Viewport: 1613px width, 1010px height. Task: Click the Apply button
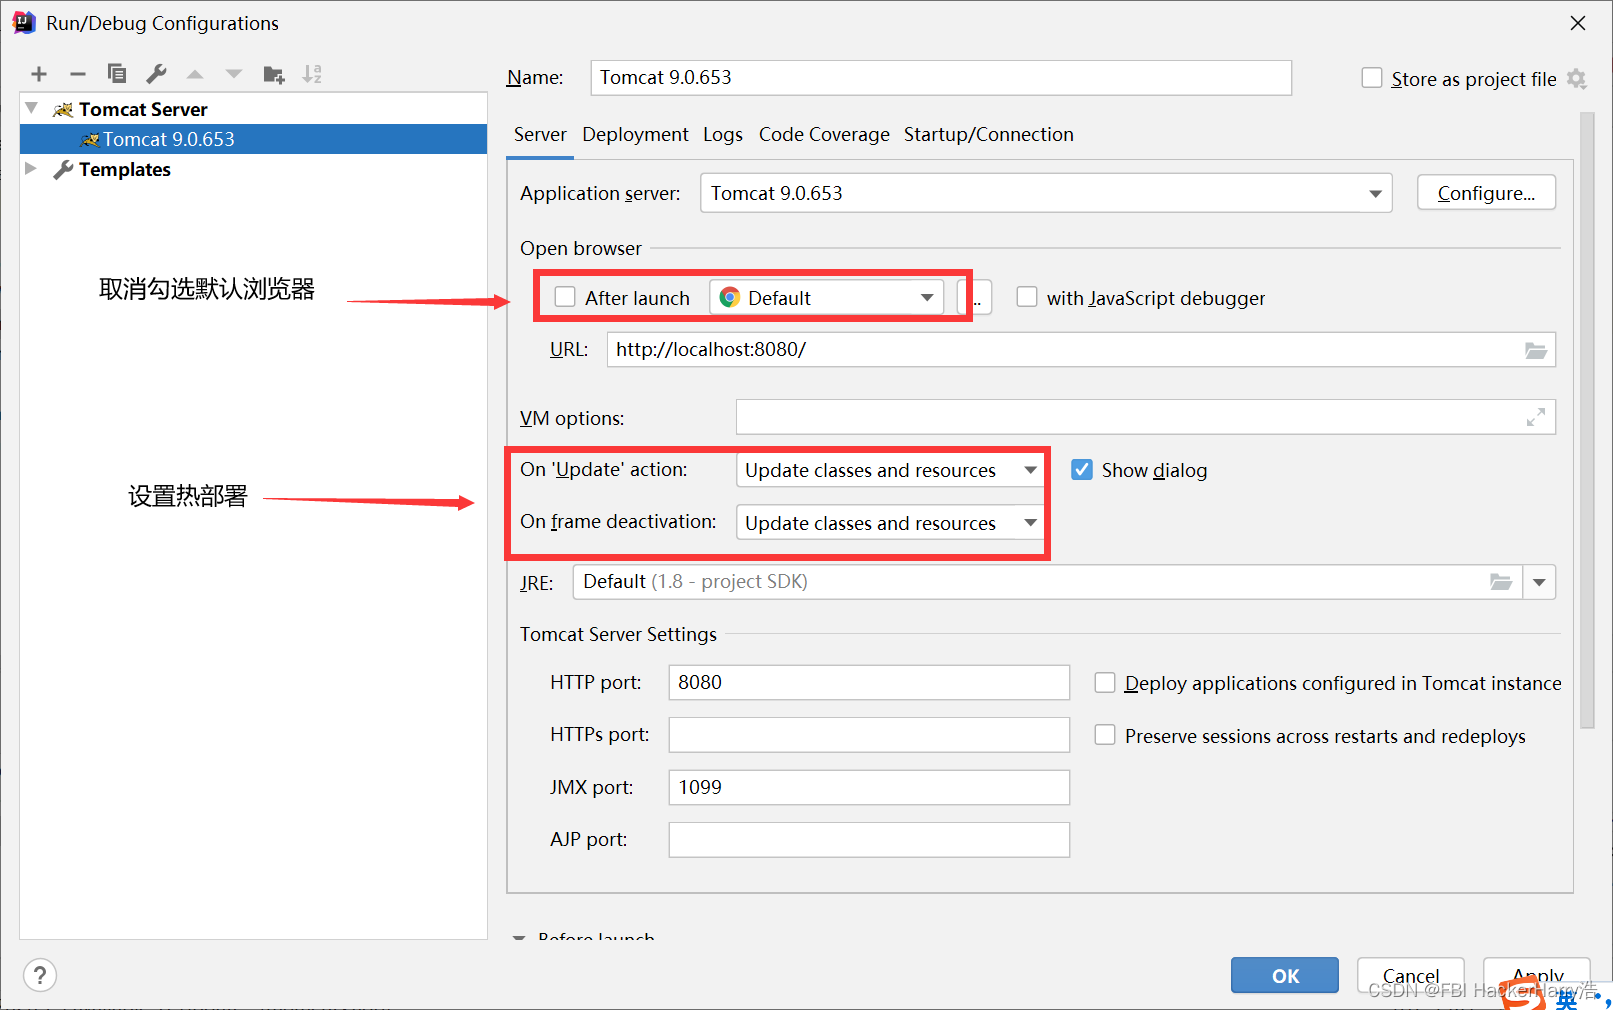[x=1537, y=975]
